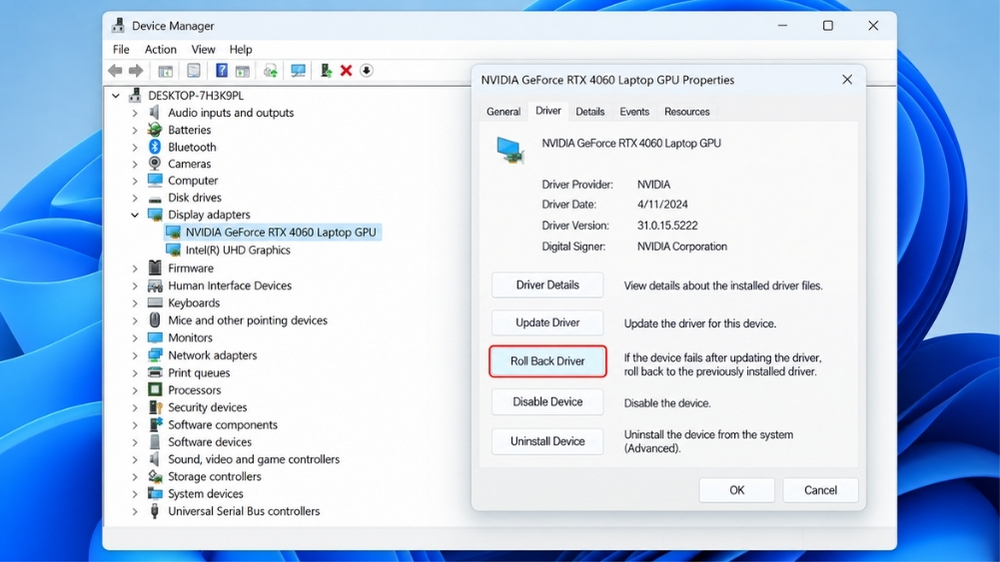Click the Print queues printer icon
The width and height of the screenshot is (1000, 562).
155,373
